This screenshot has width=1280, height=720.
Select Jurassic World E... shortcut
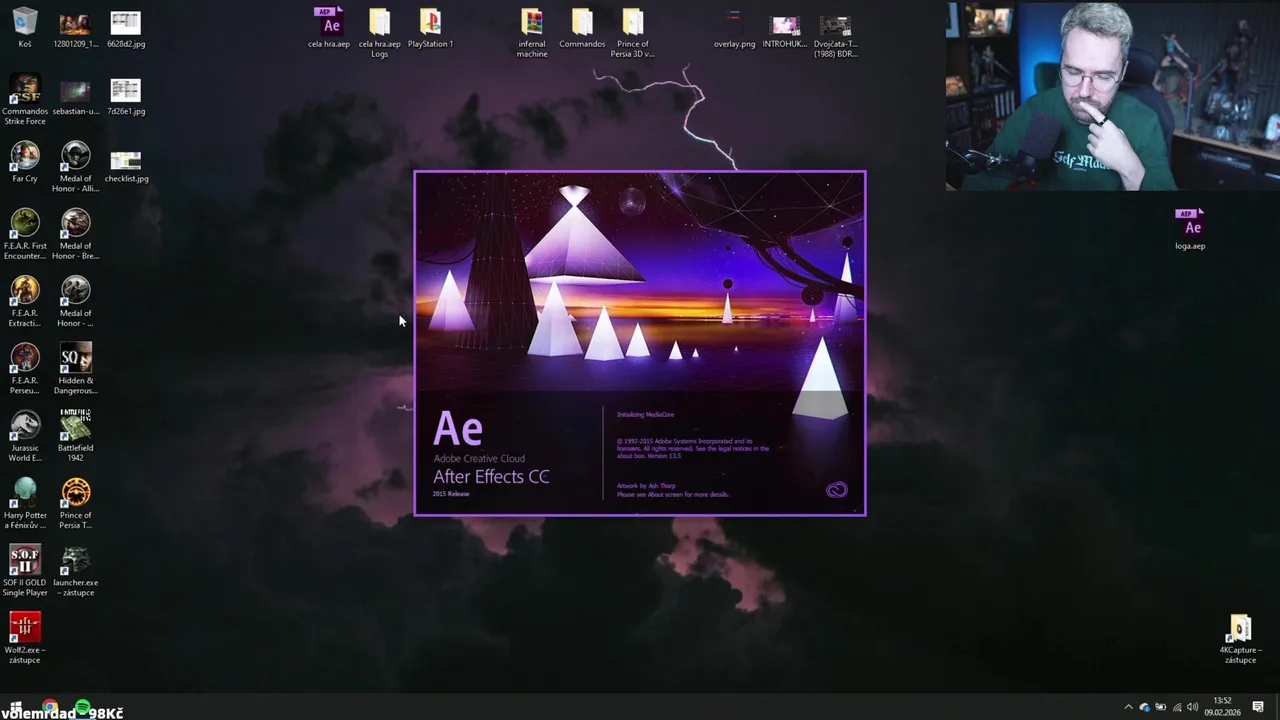tap(25, 436)
